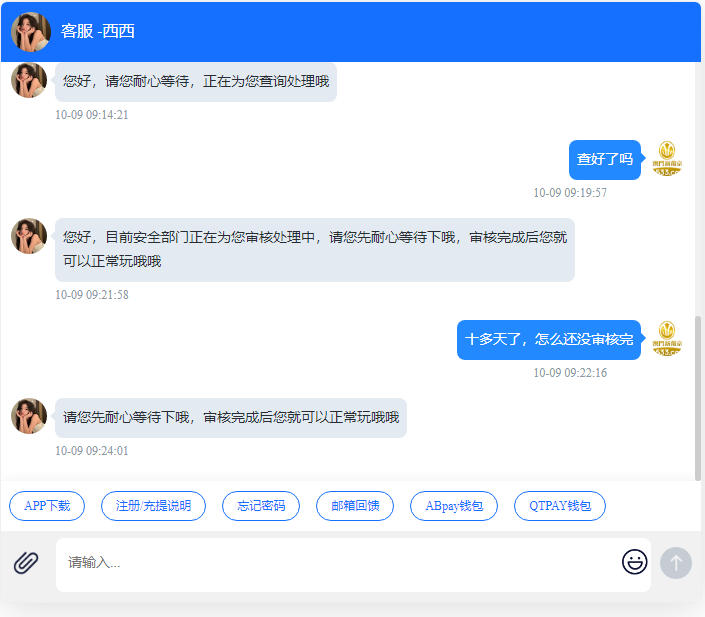705x617 pixels.
Task: Select the QTPAY钱包 option
Action: [560, 506]
